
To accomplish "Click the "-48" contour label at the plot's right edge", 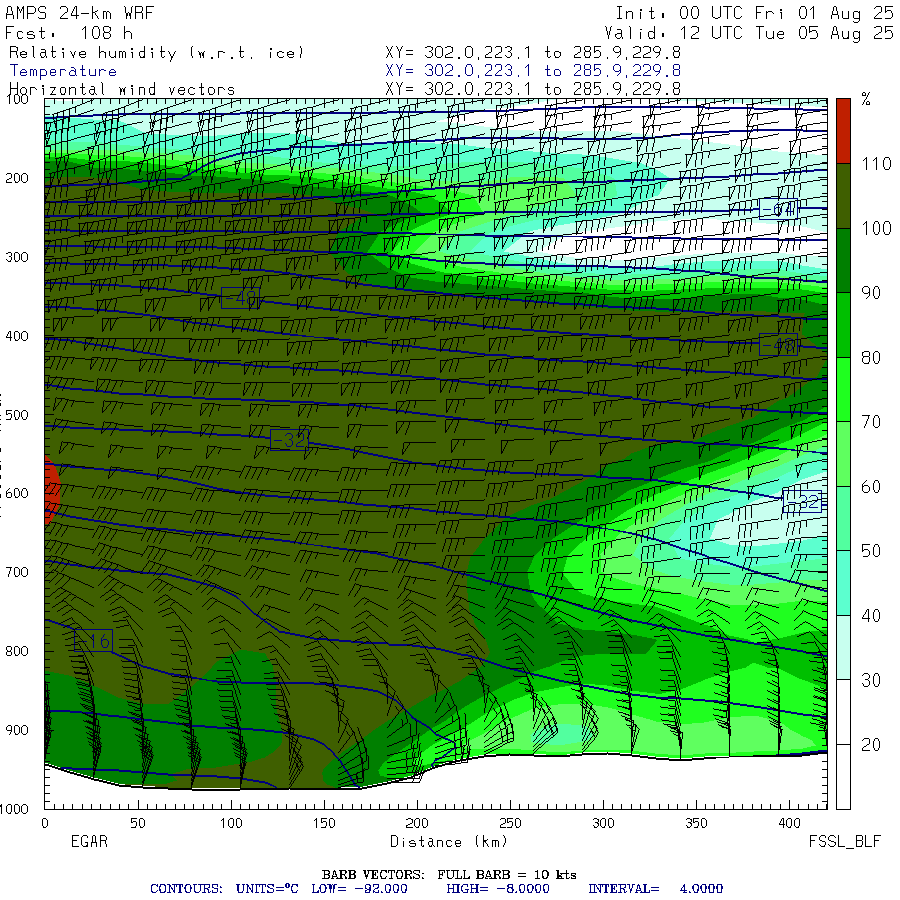I will (778, 344).
